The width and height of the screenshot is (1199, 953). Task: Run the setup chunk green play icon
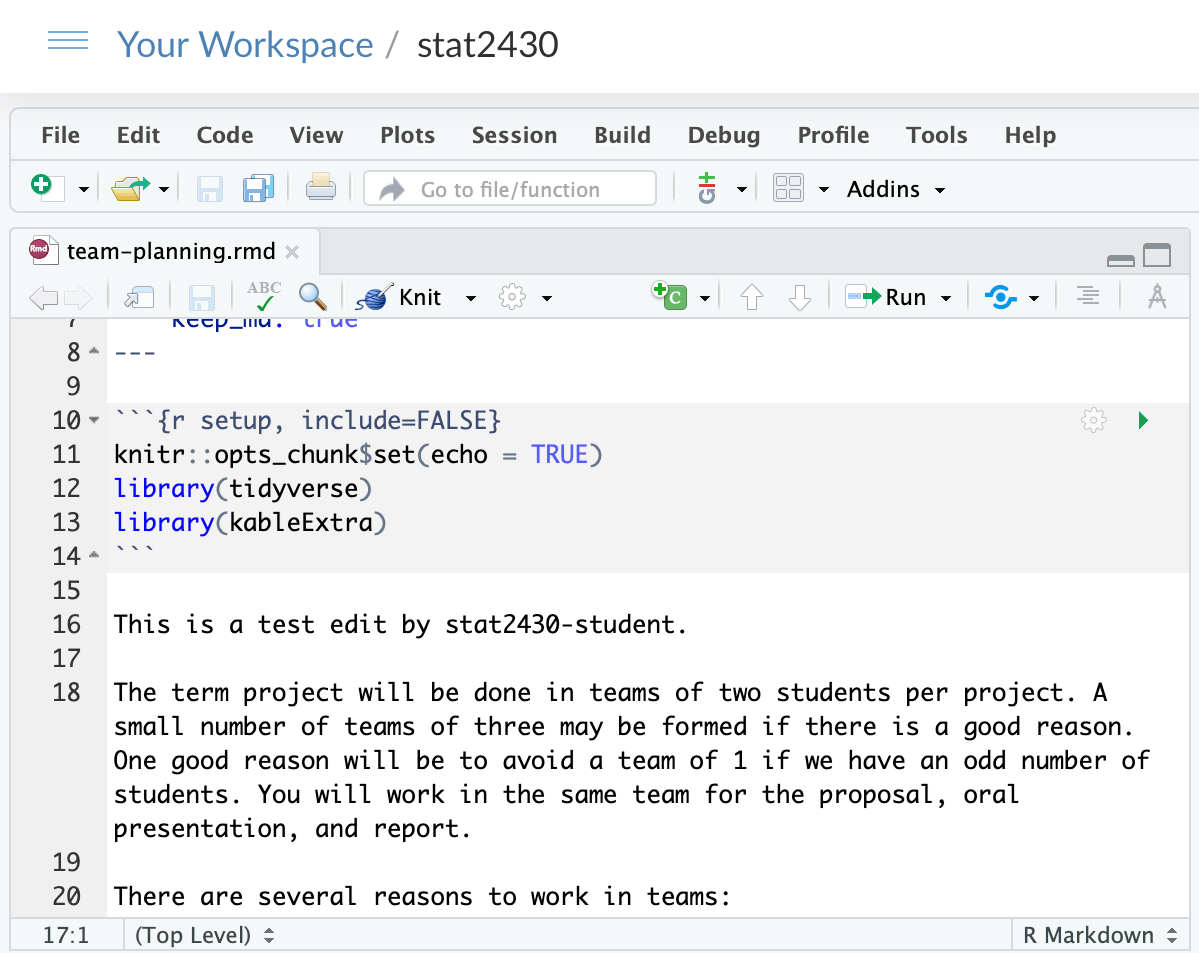pos(1143,420)
